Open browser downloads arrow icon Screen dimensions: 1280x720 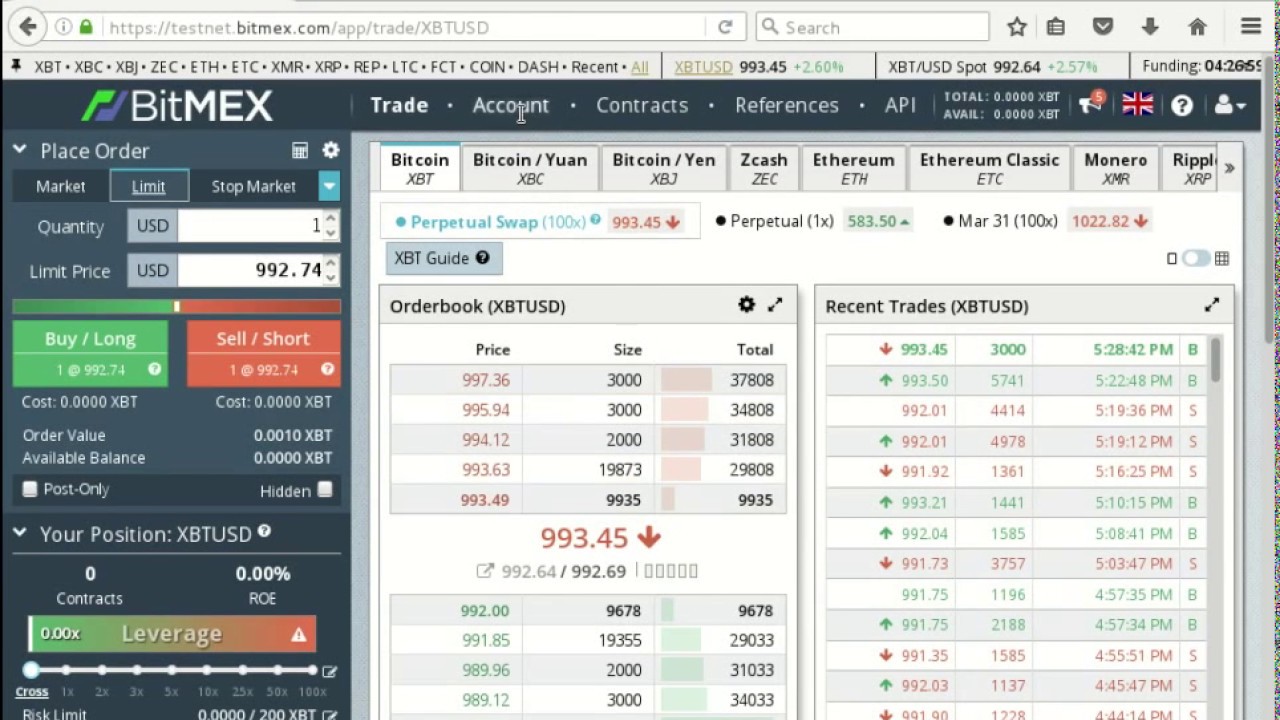(x=1150, y=27)
